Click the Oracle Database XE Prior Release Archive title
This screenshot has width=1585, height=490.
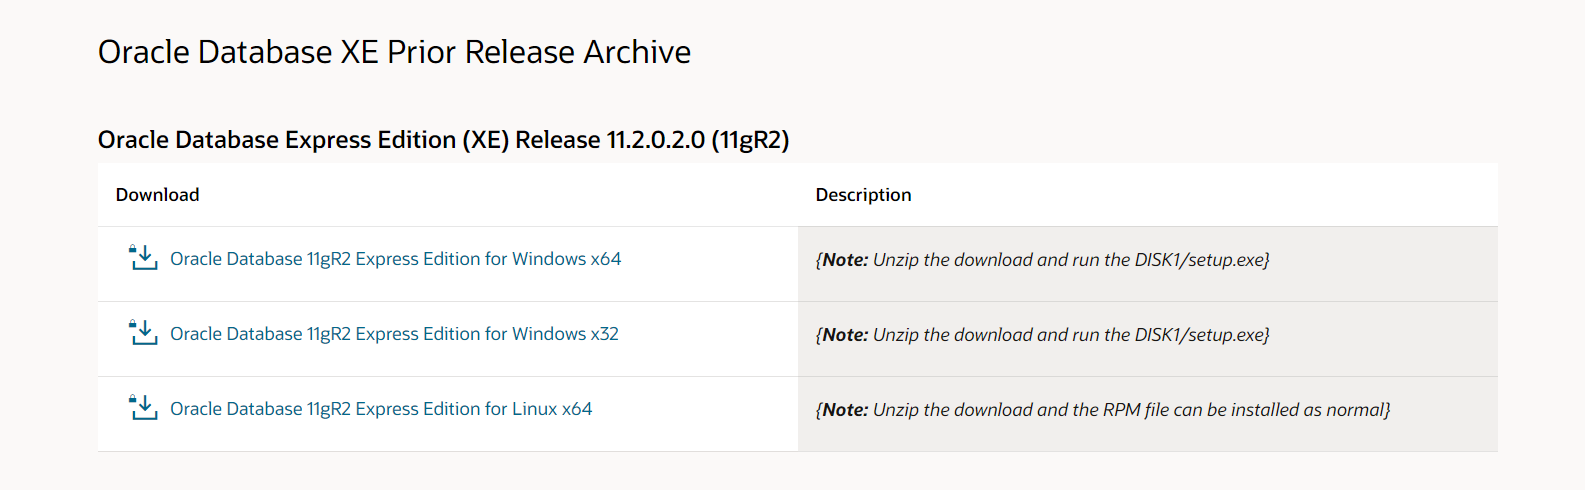click(394, 52)
